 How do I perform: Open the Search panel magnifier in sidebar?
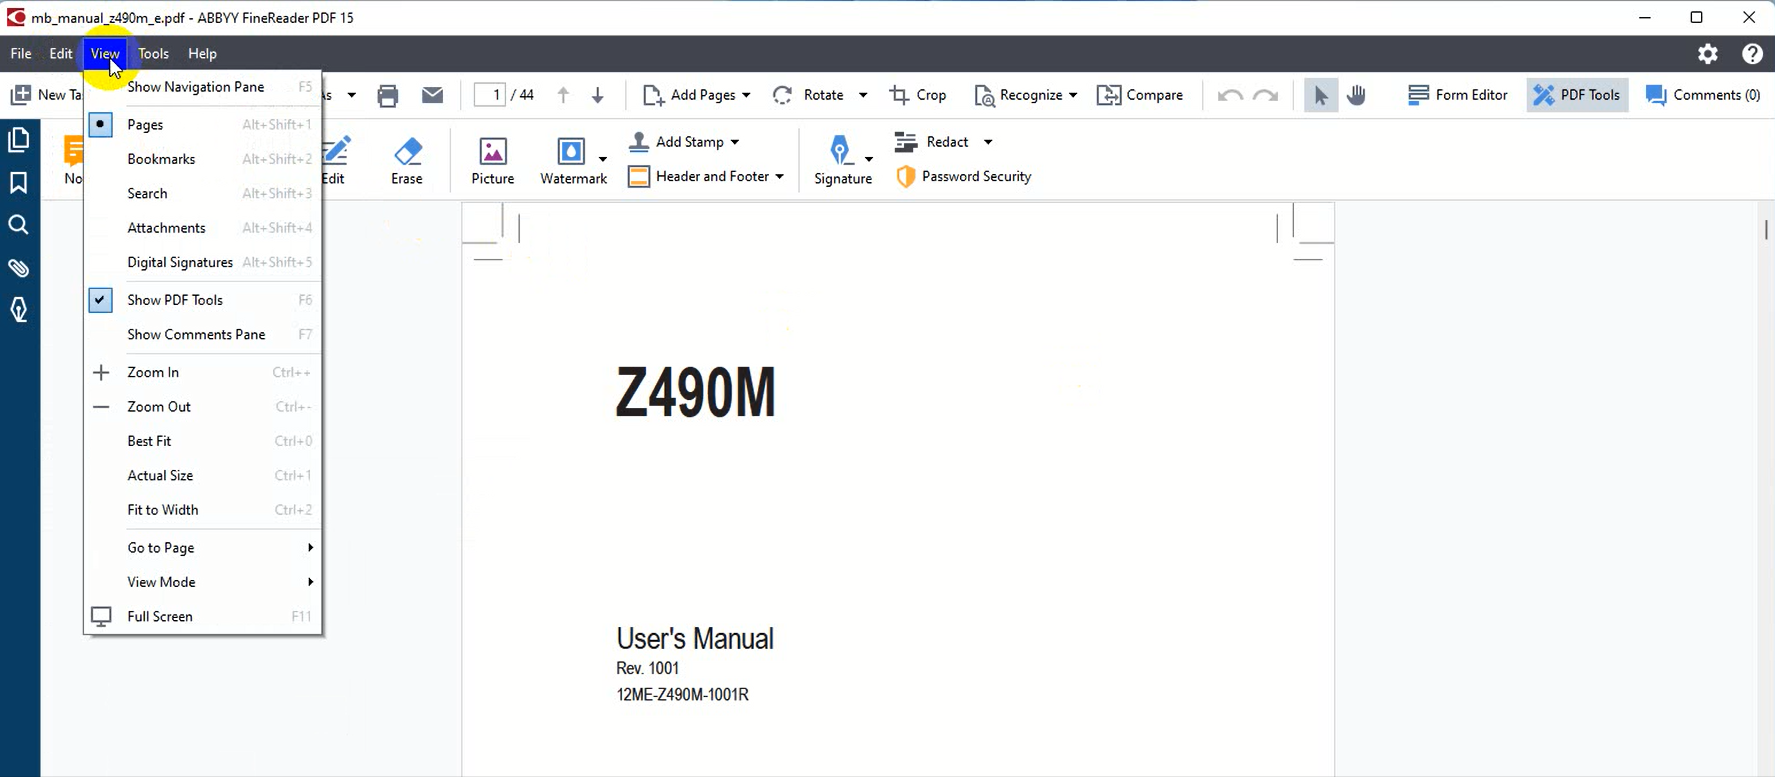18,225
